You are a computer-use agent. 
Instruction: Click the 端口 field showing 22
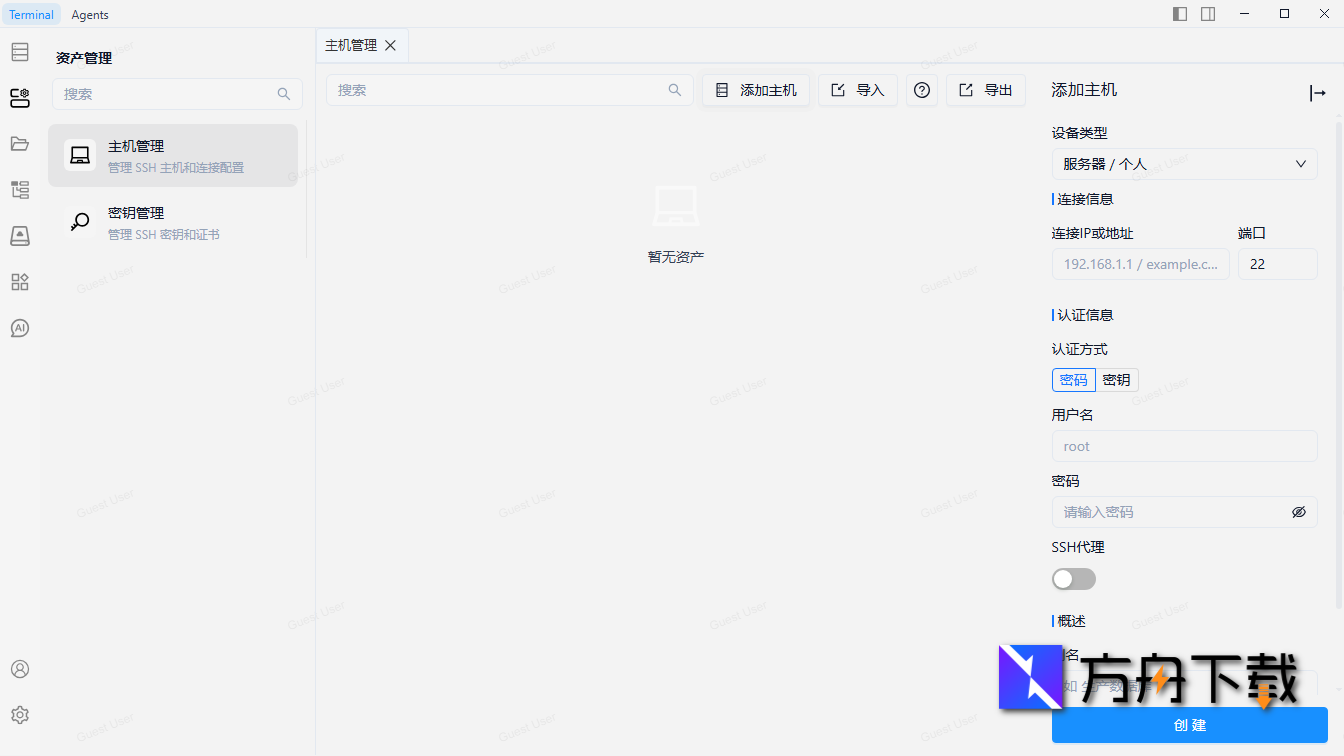click(1278, 264)
